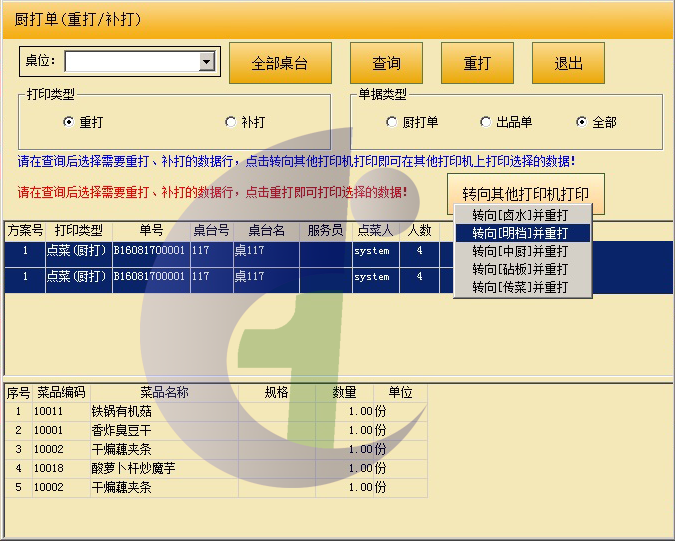The image size is (675, 541).
Task: Click the 单号 column header
Action: [151, 231]
